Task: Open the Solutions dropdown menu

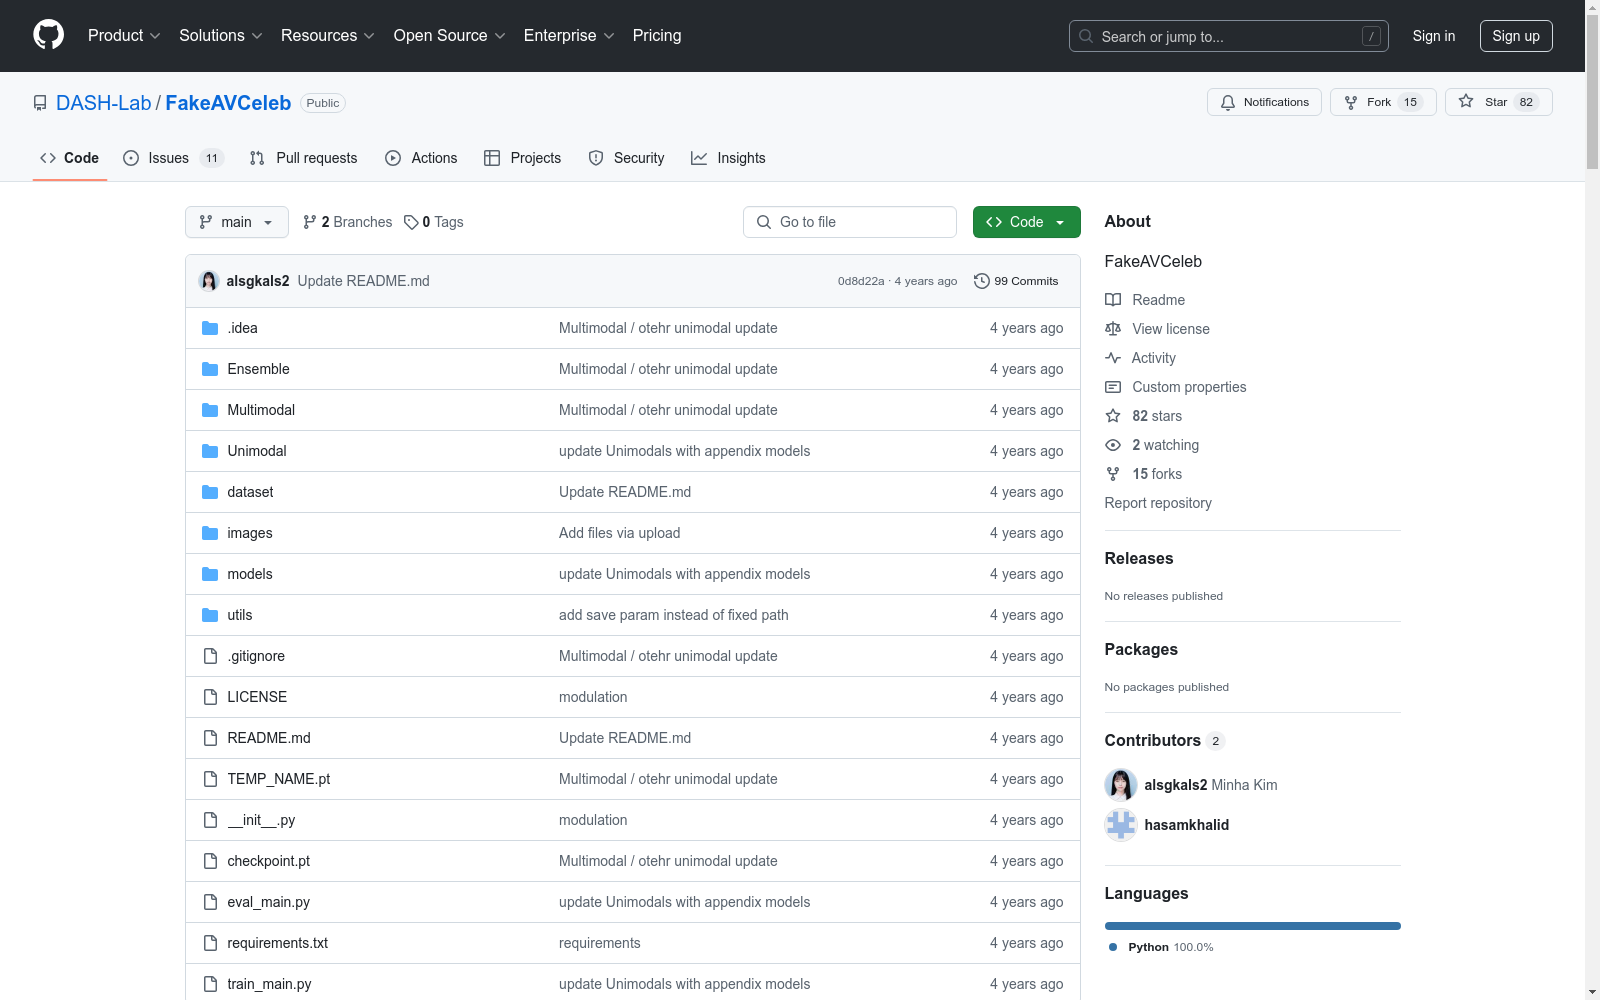Action: pyautogui.click(x=220, y=36)
